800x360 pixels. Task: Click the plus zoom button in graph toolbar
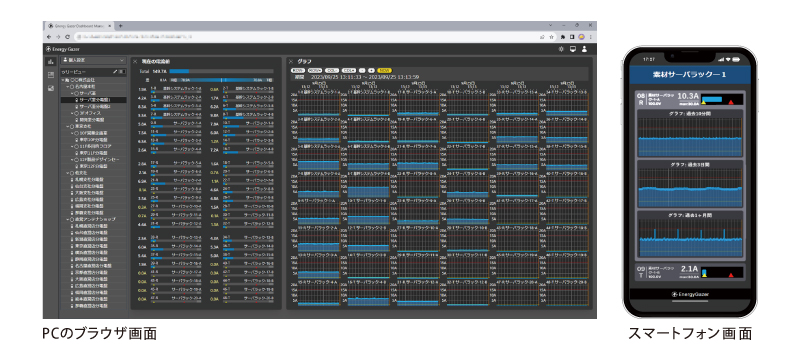(x=371, y=70)
